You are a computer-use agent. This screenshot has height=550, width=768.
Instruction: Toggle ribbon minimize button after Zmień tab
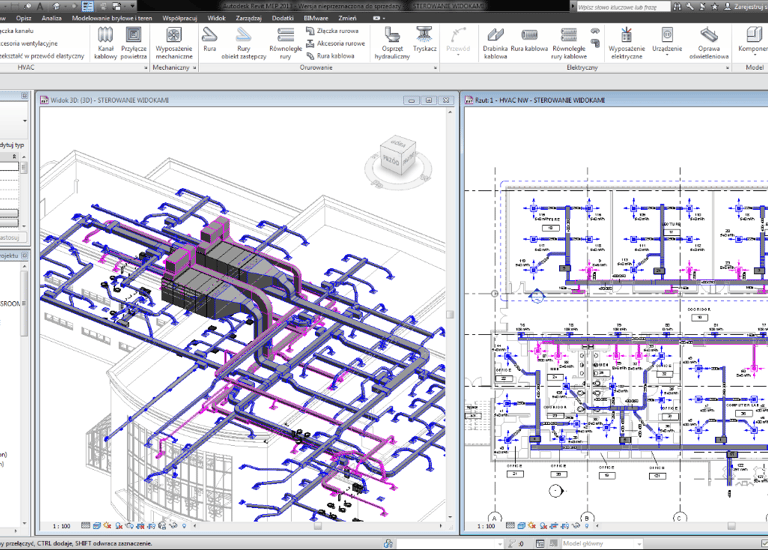pos(378,18)
